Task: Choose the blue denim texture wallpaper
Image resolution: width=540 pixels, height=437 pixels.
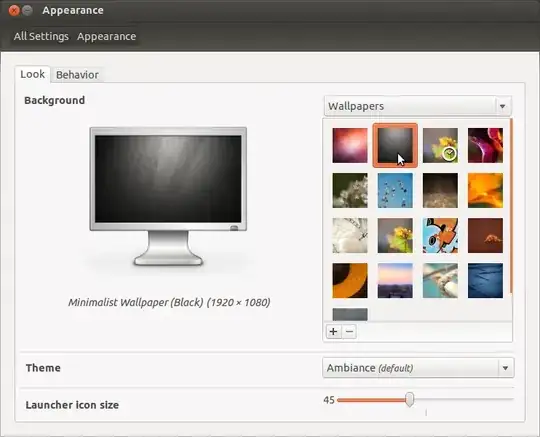Action: tap(485, 281)
